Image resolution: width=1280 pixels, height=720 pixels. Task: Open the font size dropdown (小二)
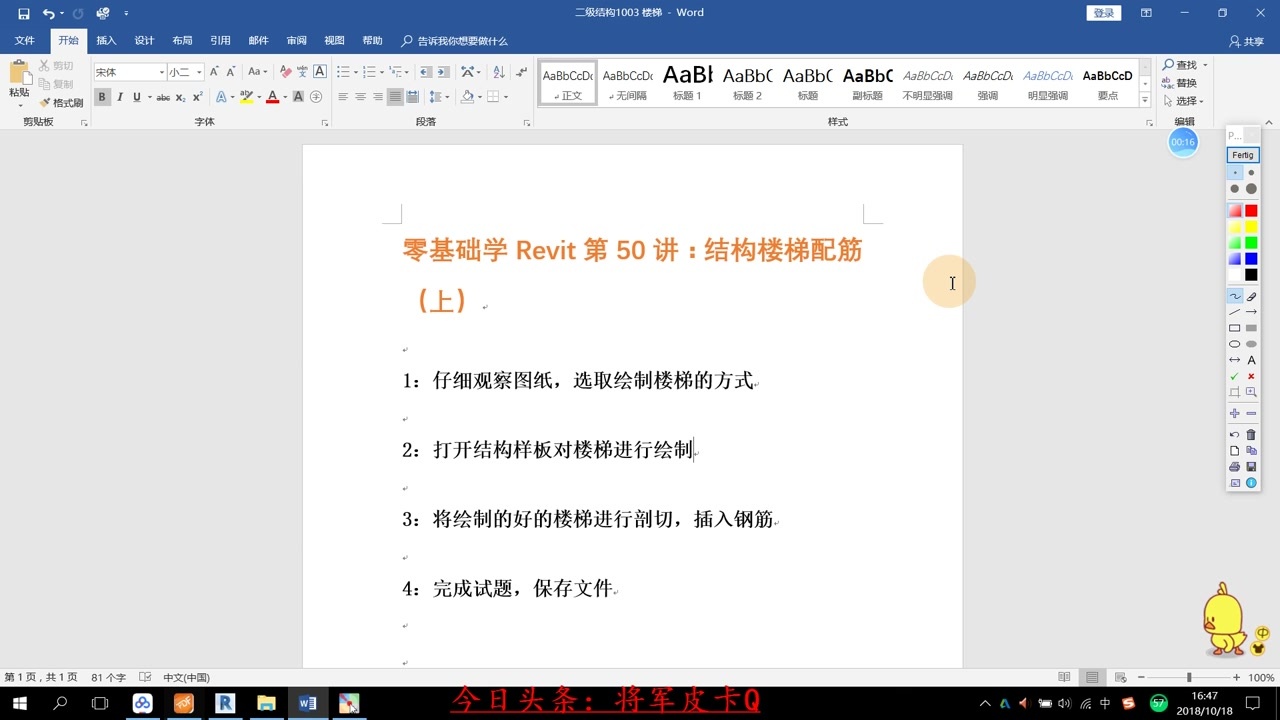[199, 72]
